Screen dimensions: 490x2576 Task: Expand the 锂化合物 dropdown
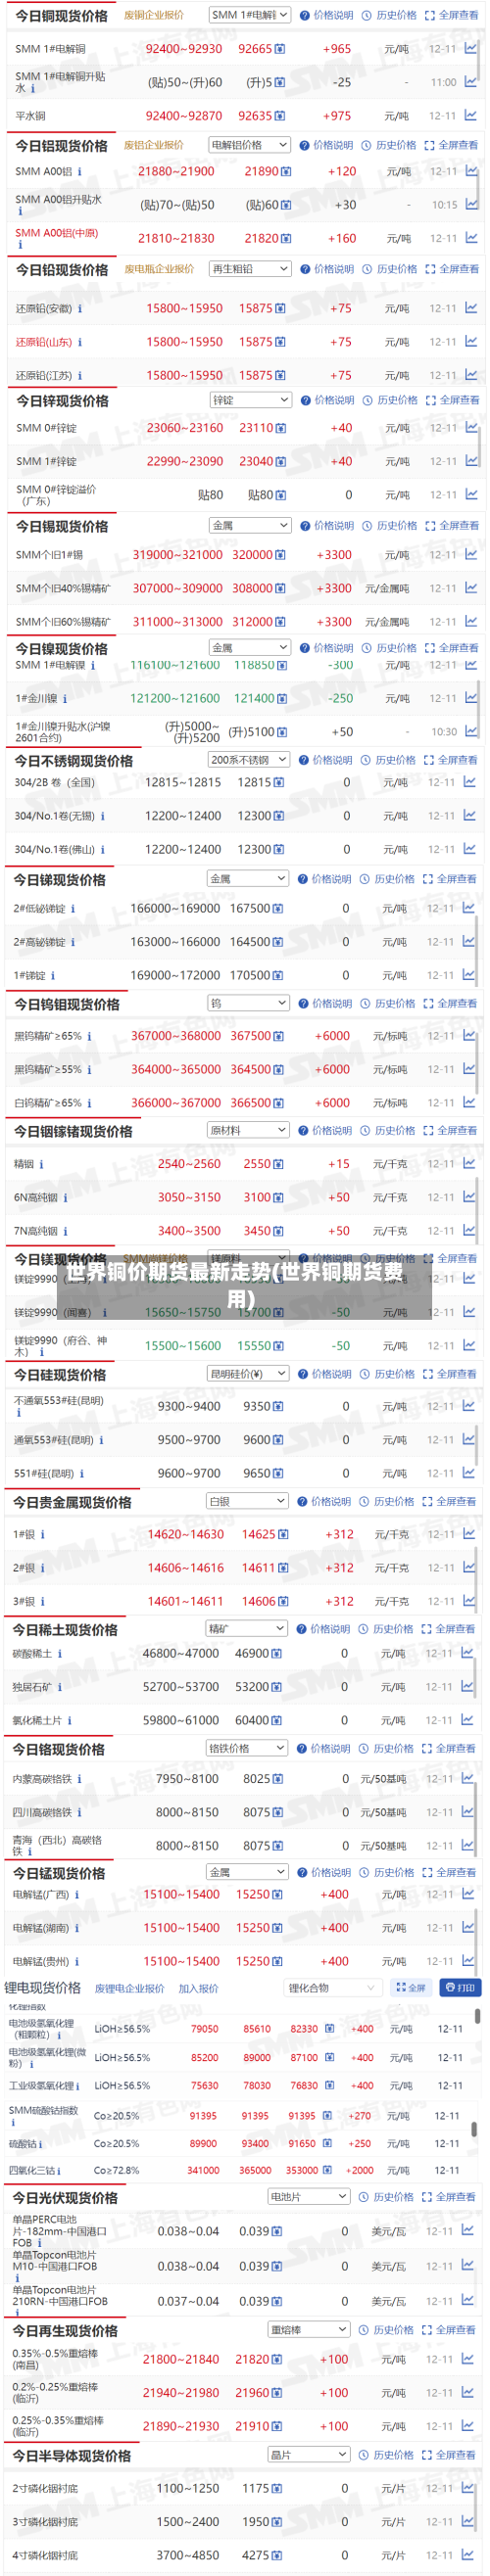332,1988
